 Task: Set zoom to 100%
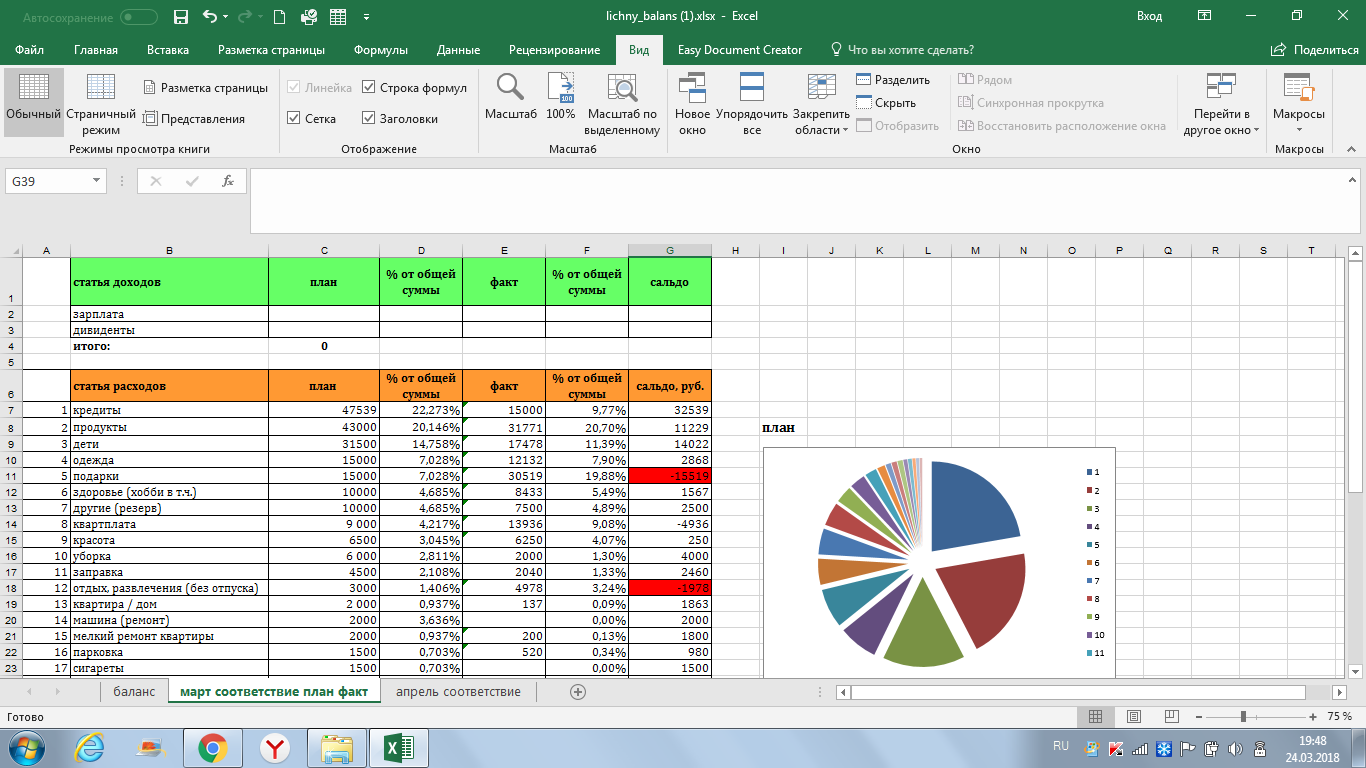point(561,105)
